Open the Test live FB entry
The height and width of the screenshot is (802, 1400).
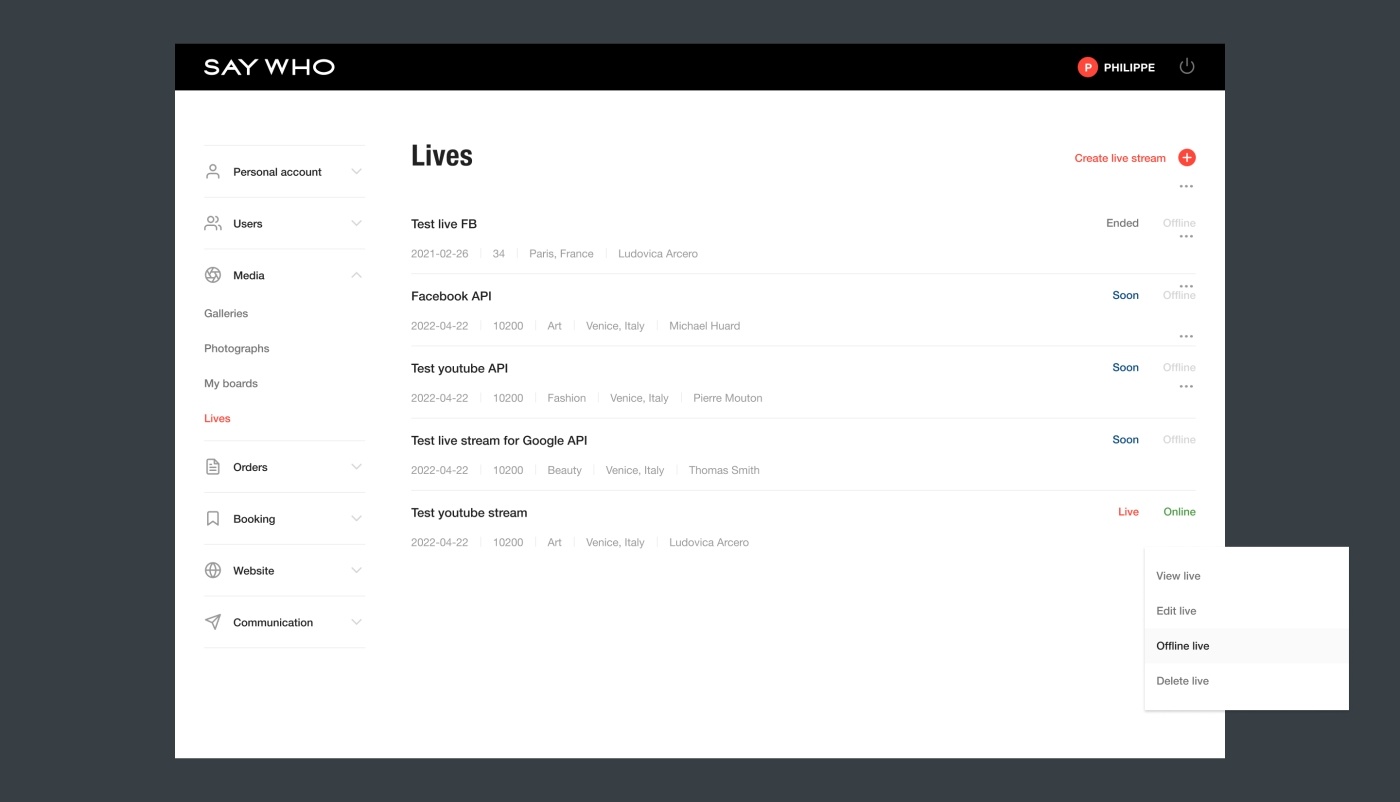(444, 224)
